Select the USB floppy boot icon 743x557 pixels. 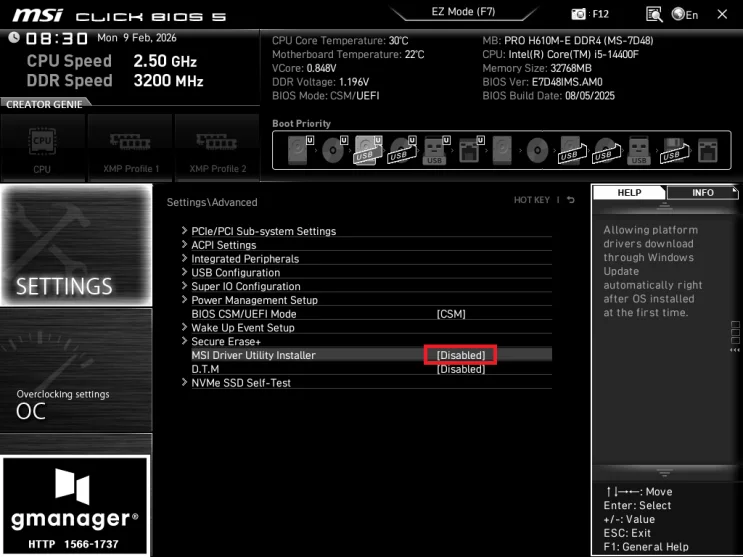[x=673, y=150]
